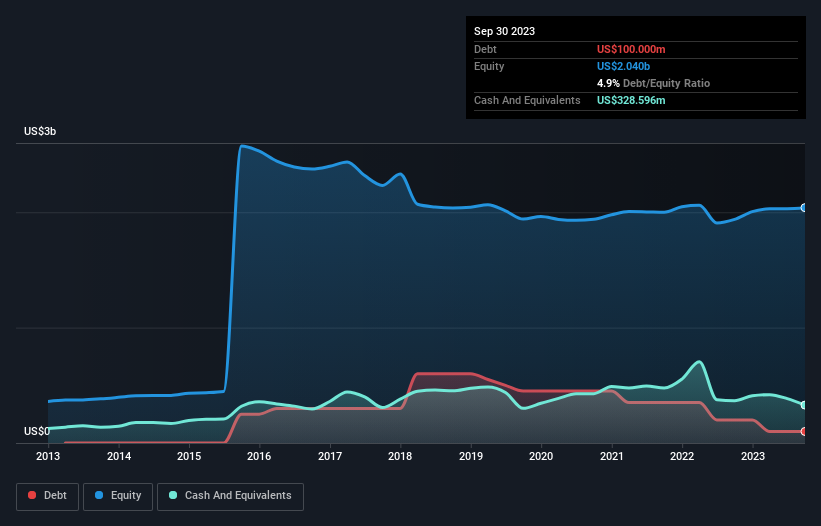Click the US$328.596m cash value
Image resolution: width=821 pixels, height=526 pixels.
click(x=631, y=100)
